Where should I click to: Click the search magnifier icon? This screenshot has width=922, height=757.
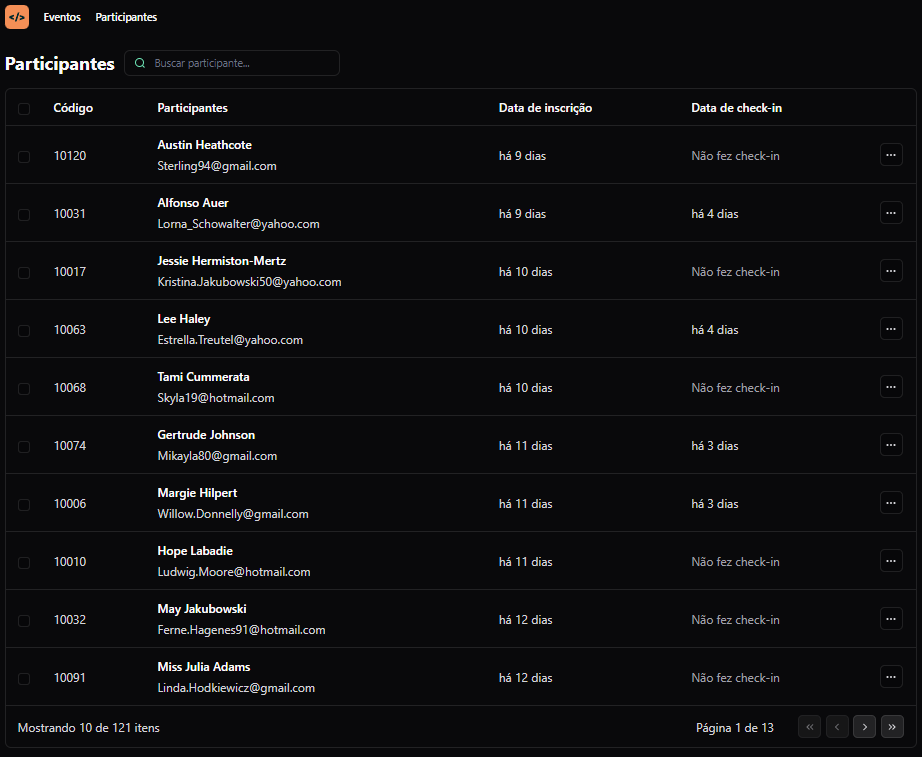click(140, 63)
